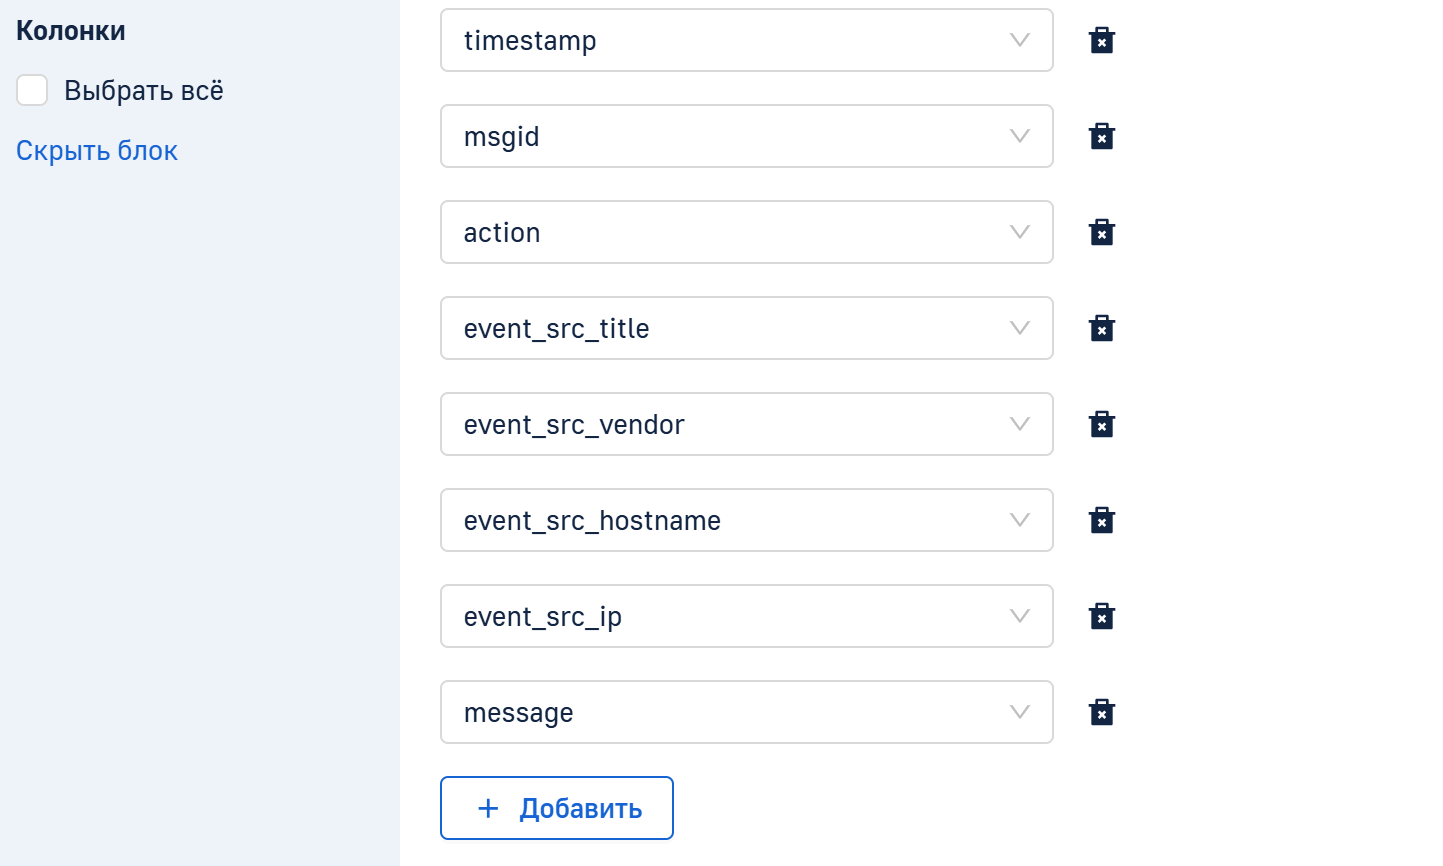Toggle the "Выбрать всё" checkbox

click(32, 90)
